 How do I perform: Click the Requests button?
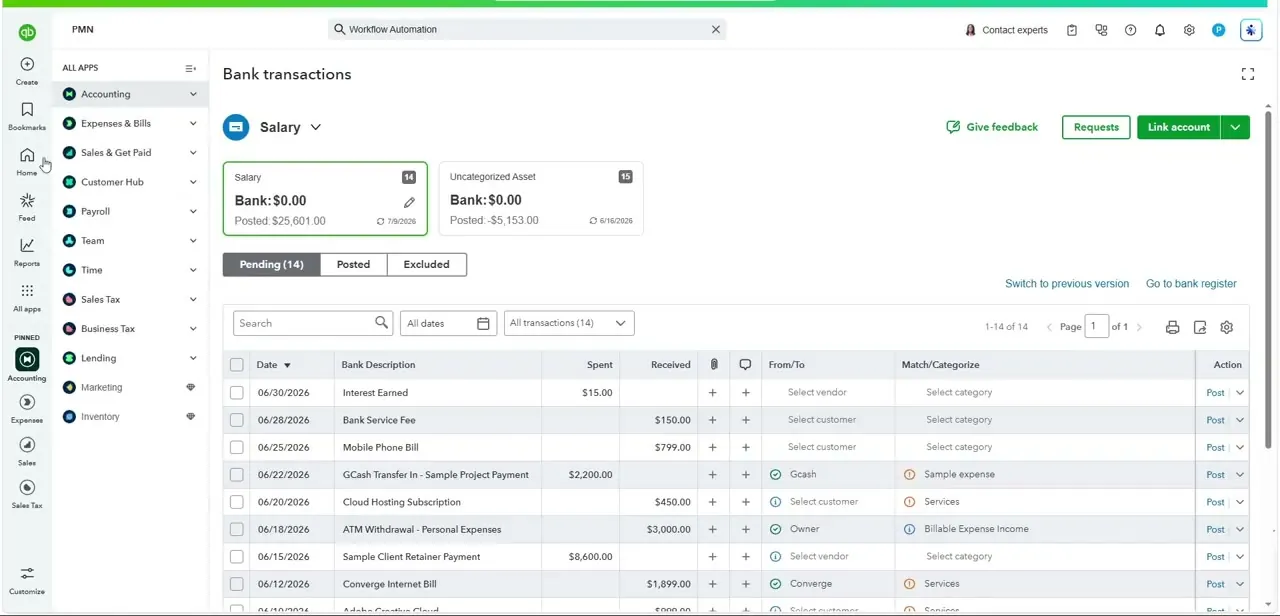tap(1096, 127)
